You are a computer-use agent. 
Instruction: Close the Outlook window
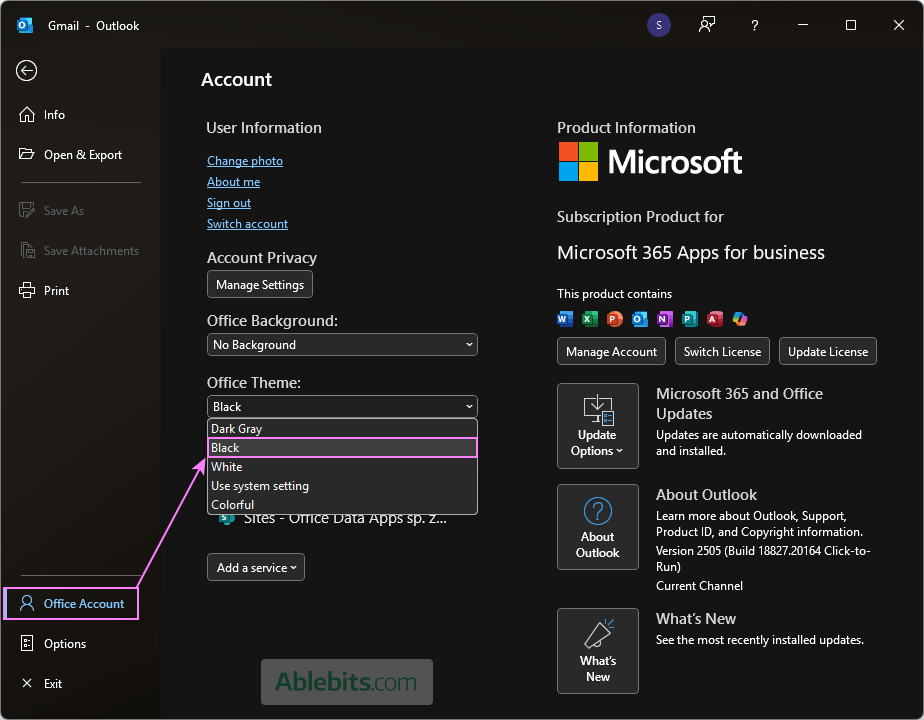[899, 25]
